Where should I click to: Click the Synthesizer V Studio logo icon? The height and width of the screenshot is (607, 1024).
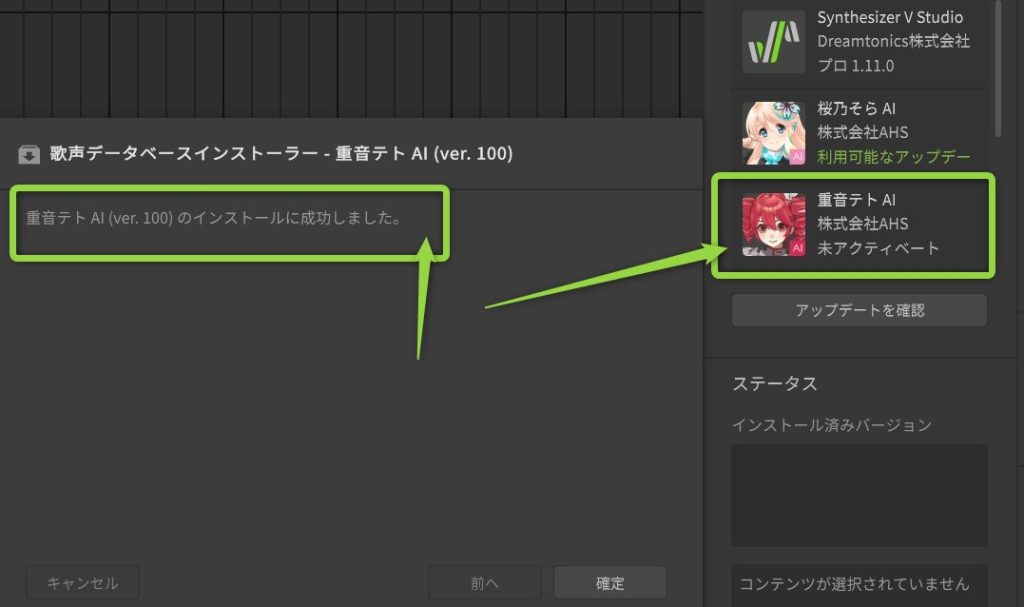[x=773, y=41]
